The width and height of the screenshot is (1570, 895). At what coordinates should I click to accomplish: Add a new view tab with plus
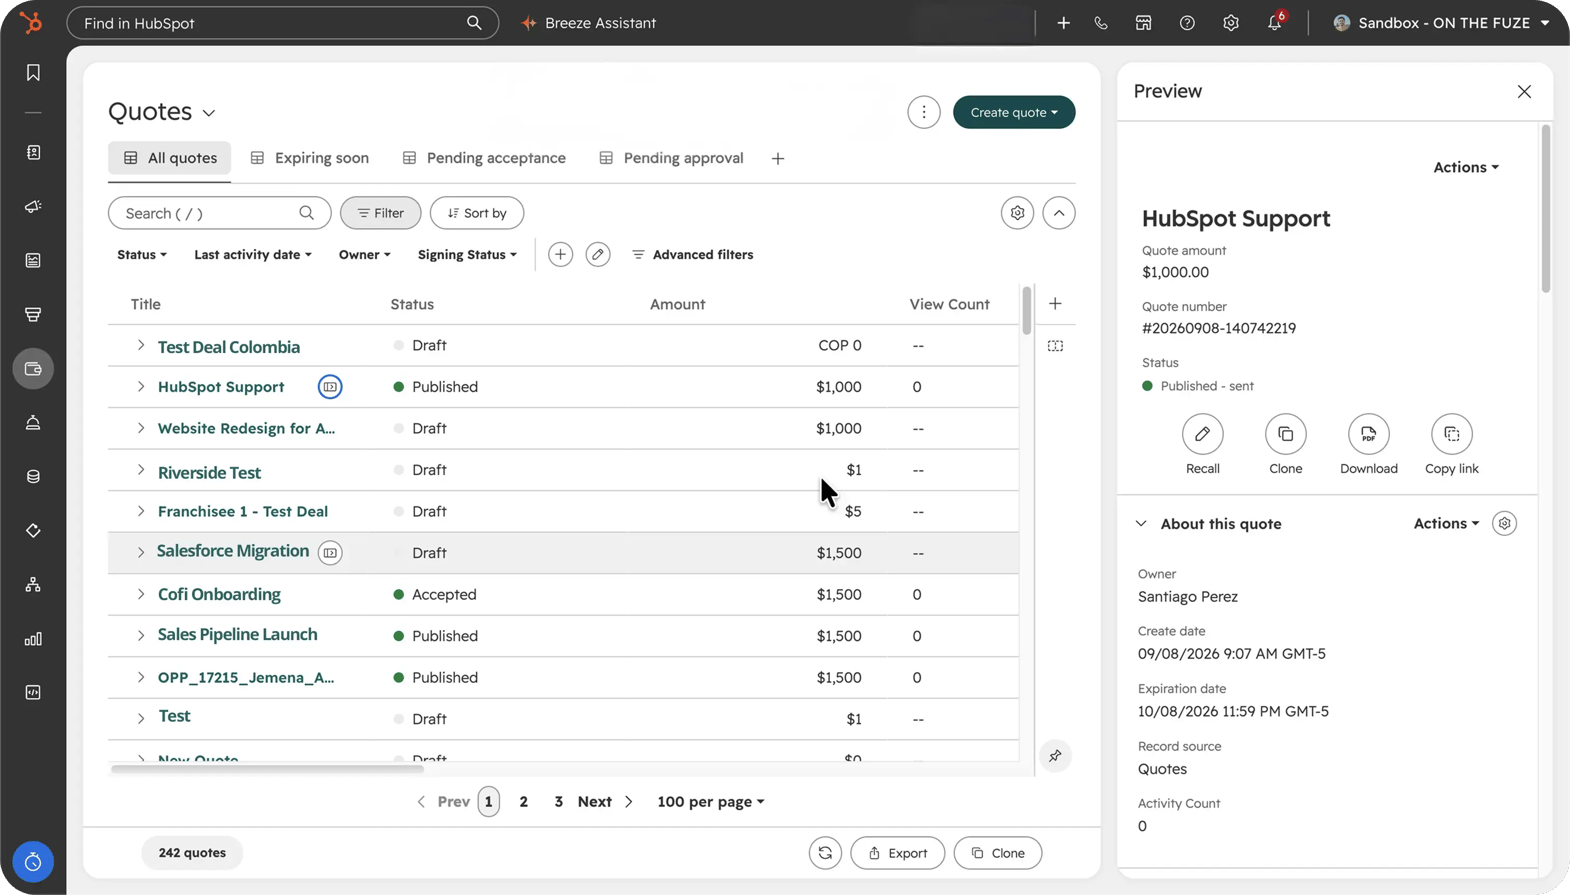click(778, 159)
